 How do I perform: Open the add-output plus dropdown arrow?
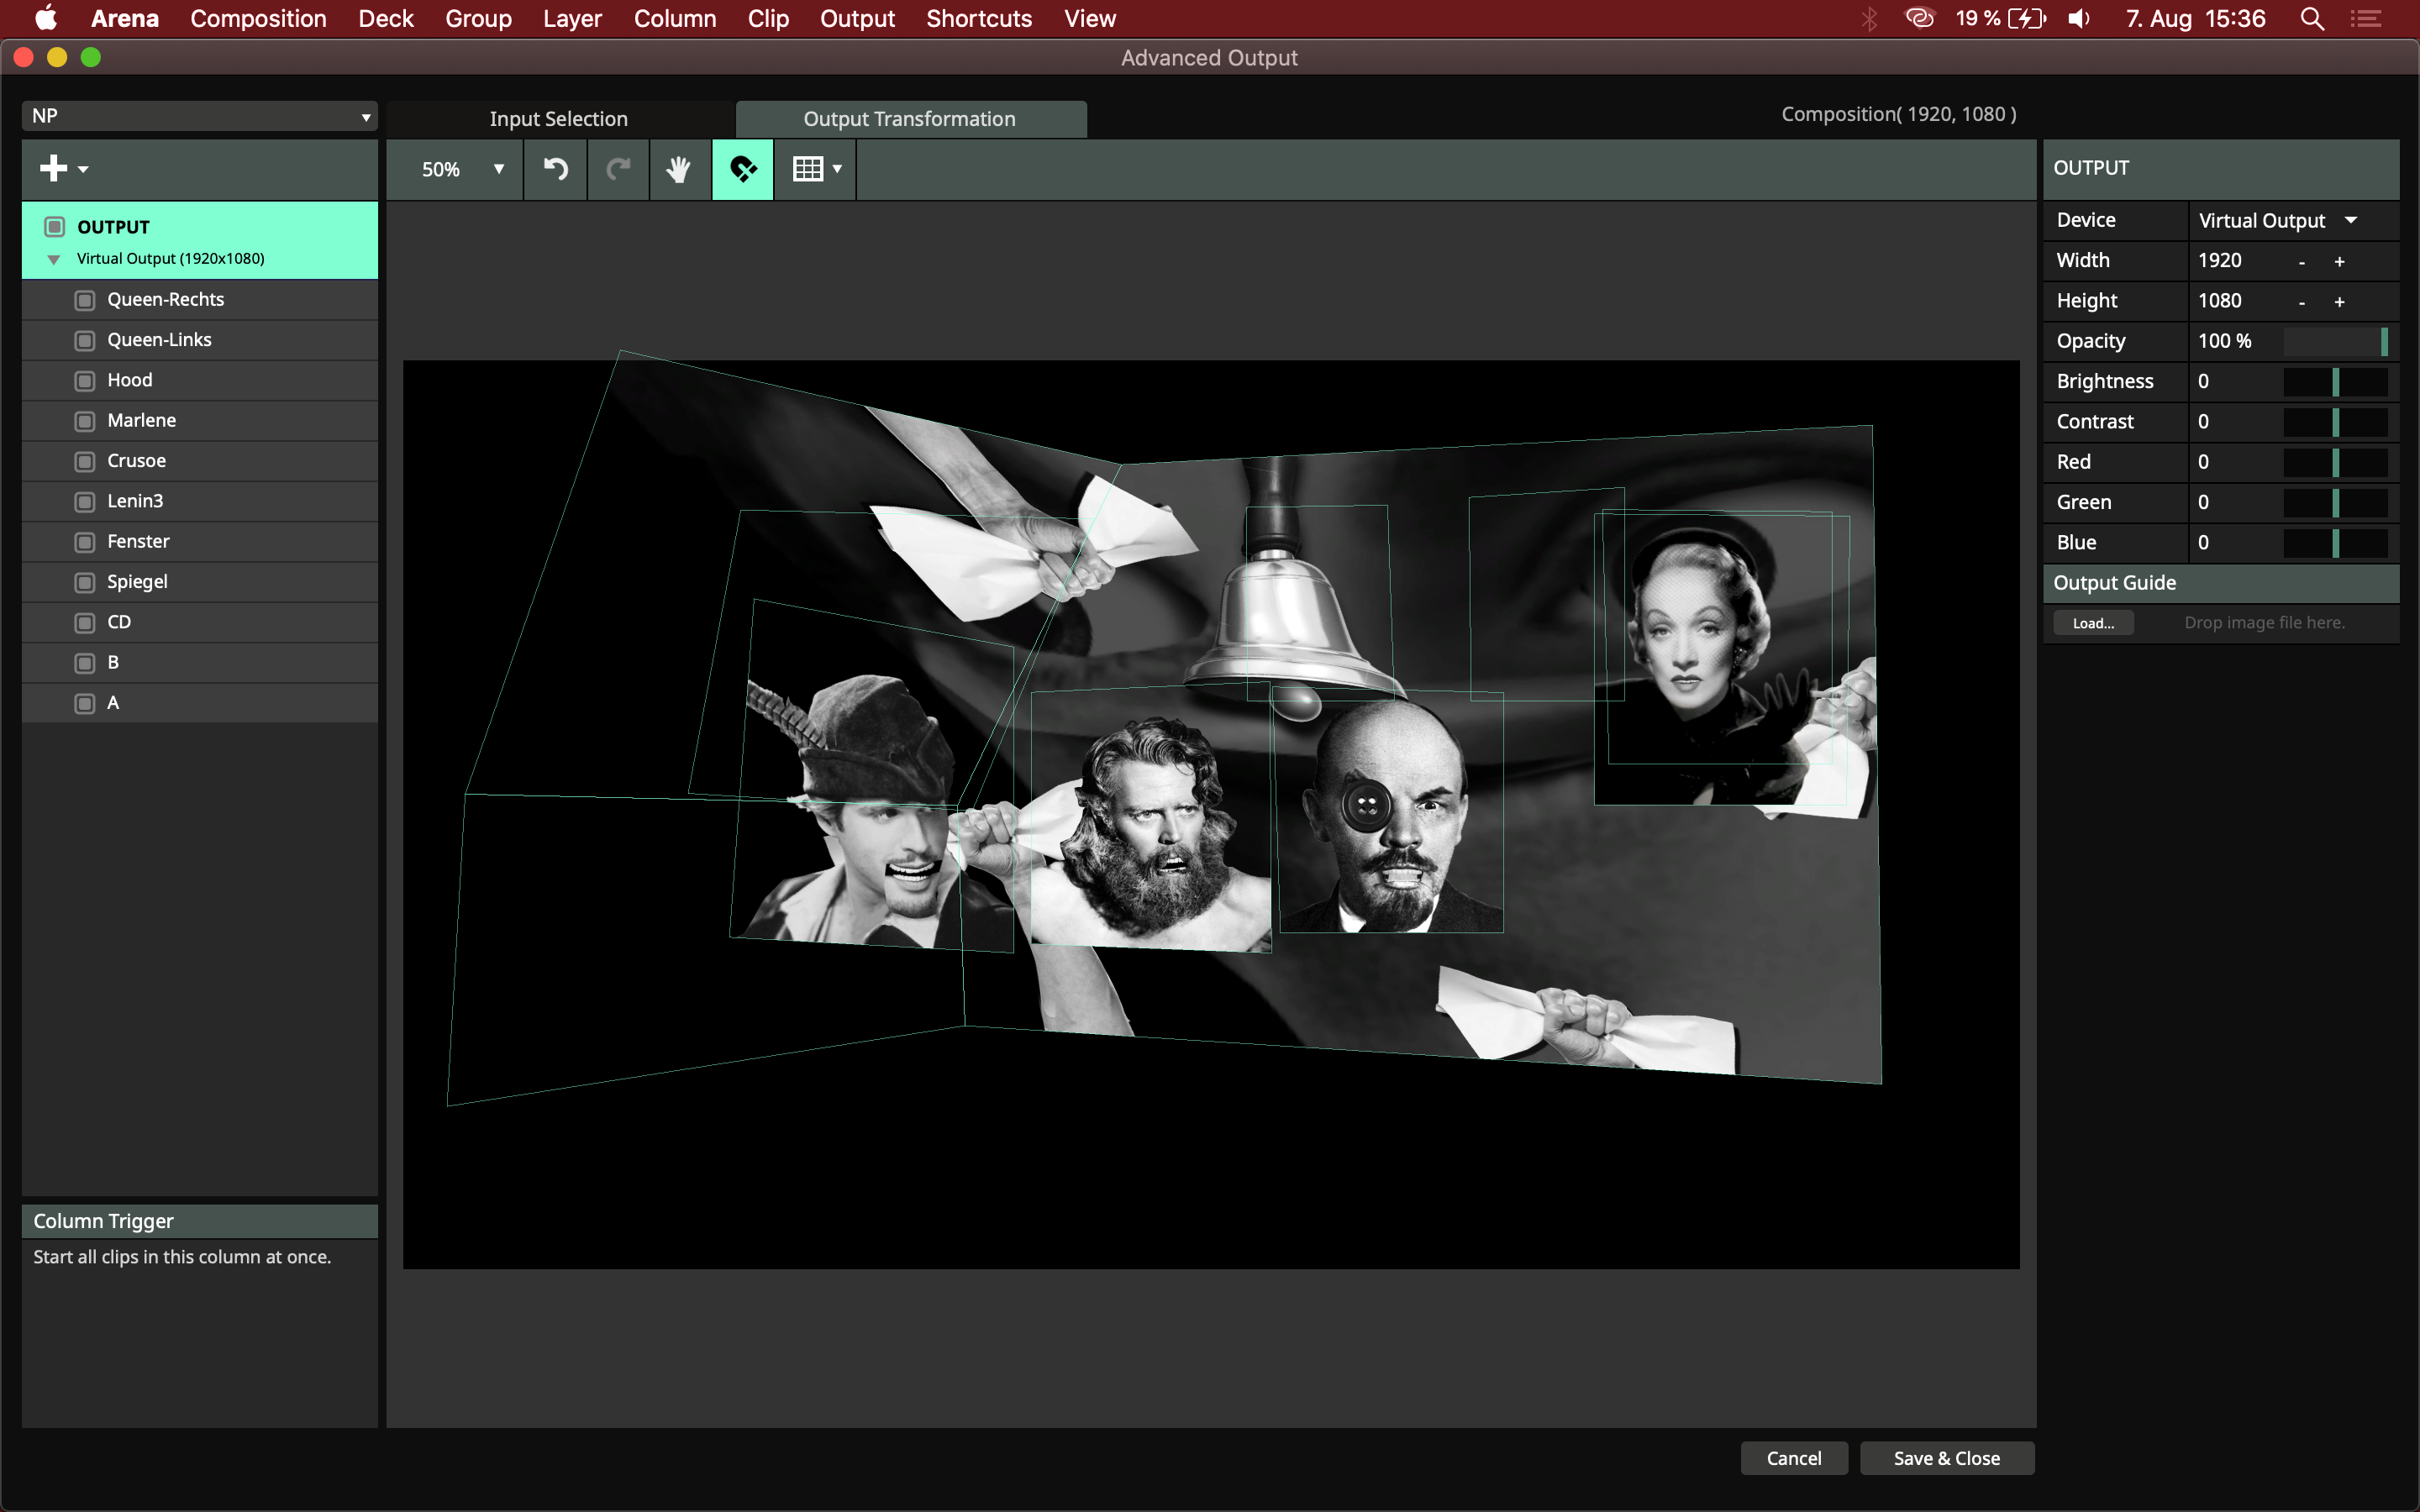click(x=83, y=170)
